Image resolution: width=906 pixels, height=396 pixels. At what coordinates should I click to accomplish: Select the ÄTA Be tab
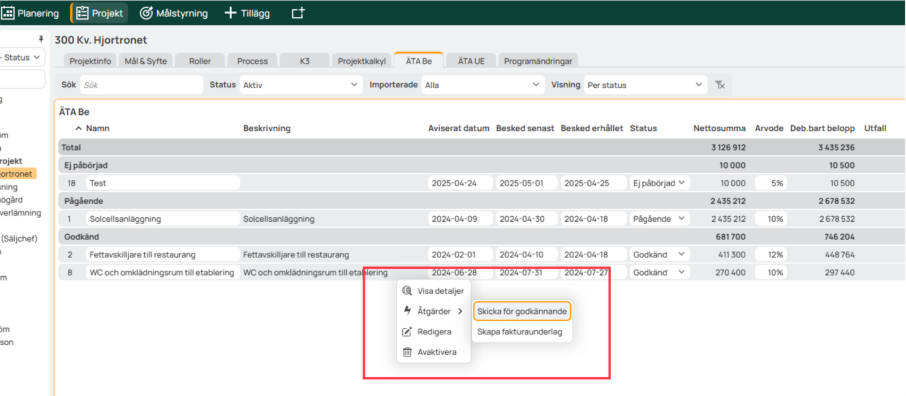click(x=419, y=61)
